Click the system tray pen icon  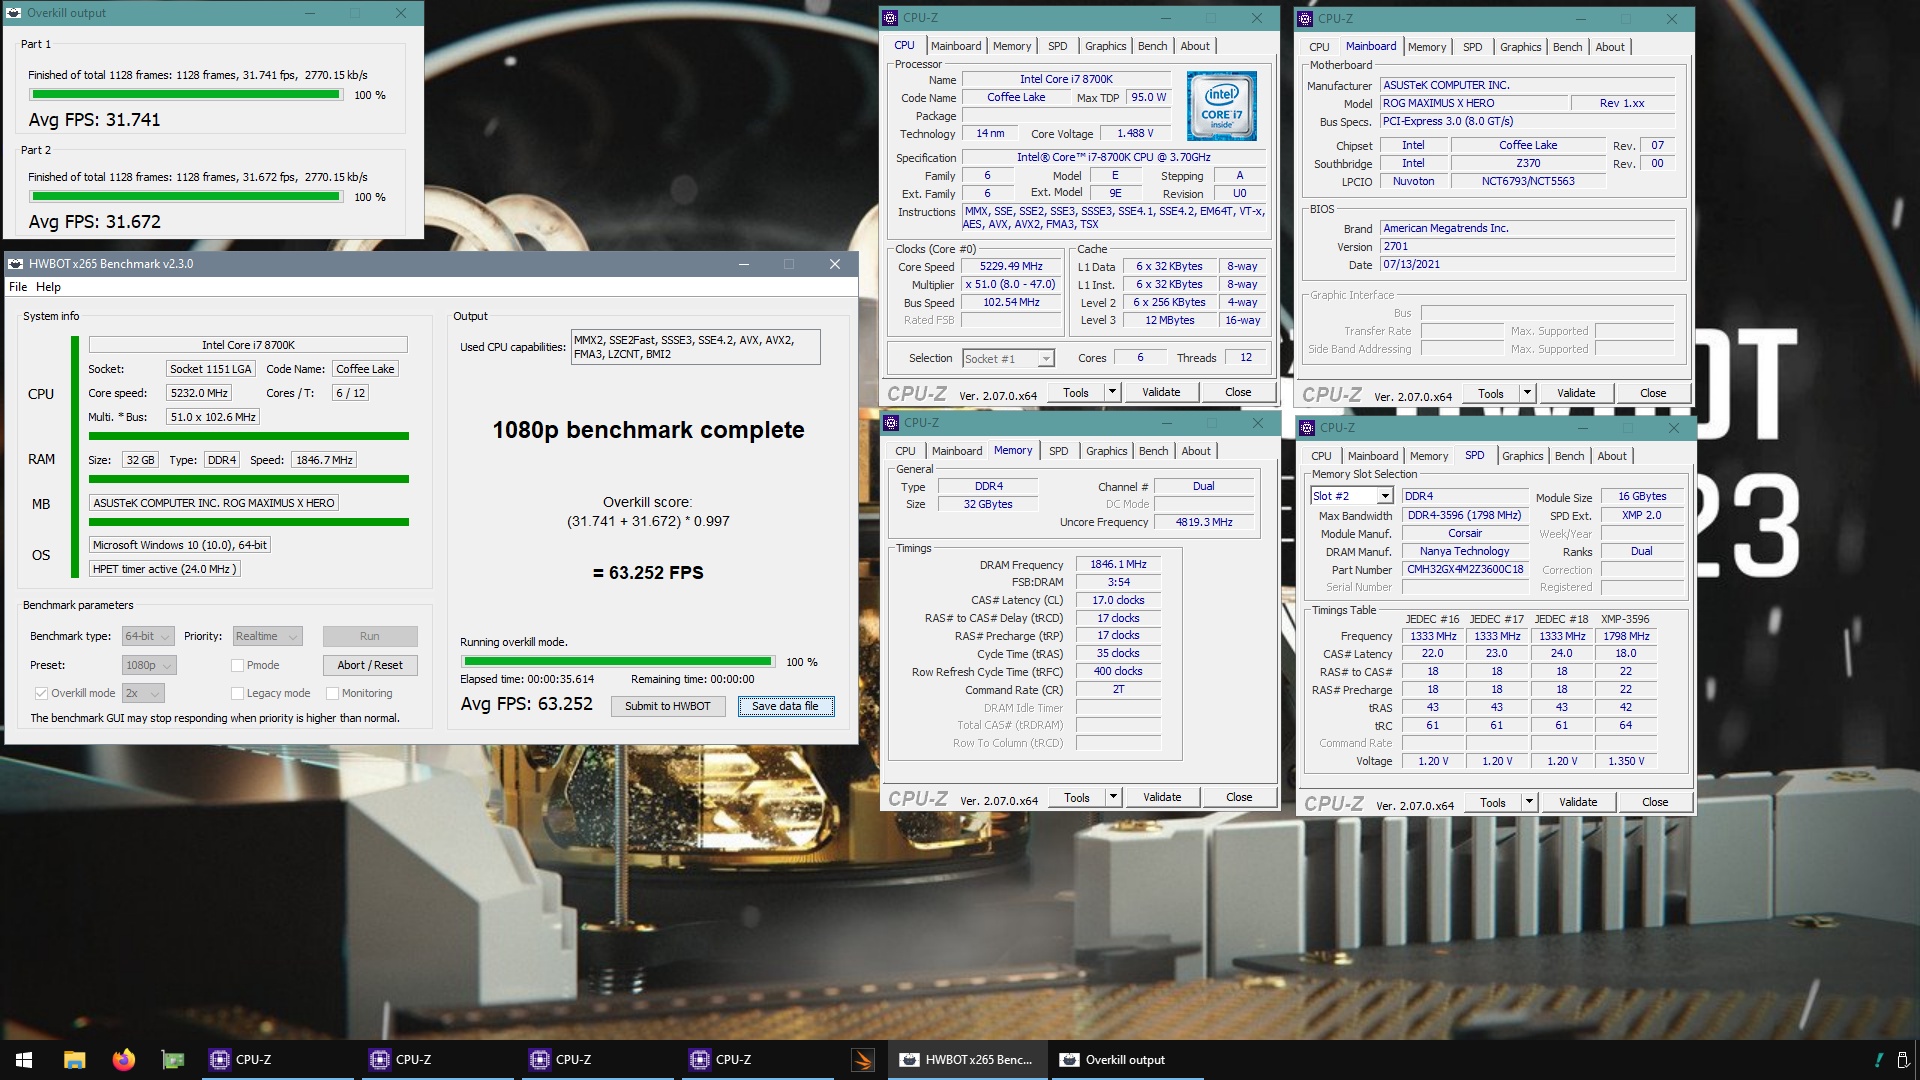point(1877,1060)
